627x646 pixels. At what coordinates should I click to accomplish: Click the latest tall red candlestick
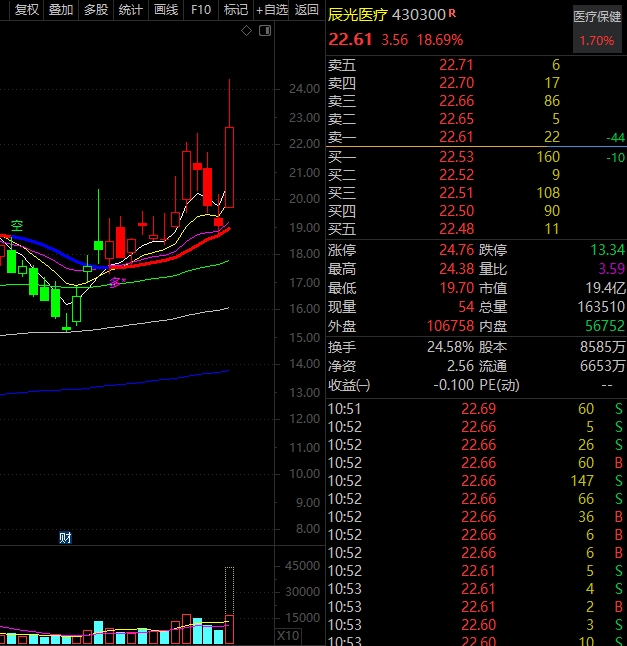(x=229, y=167)
